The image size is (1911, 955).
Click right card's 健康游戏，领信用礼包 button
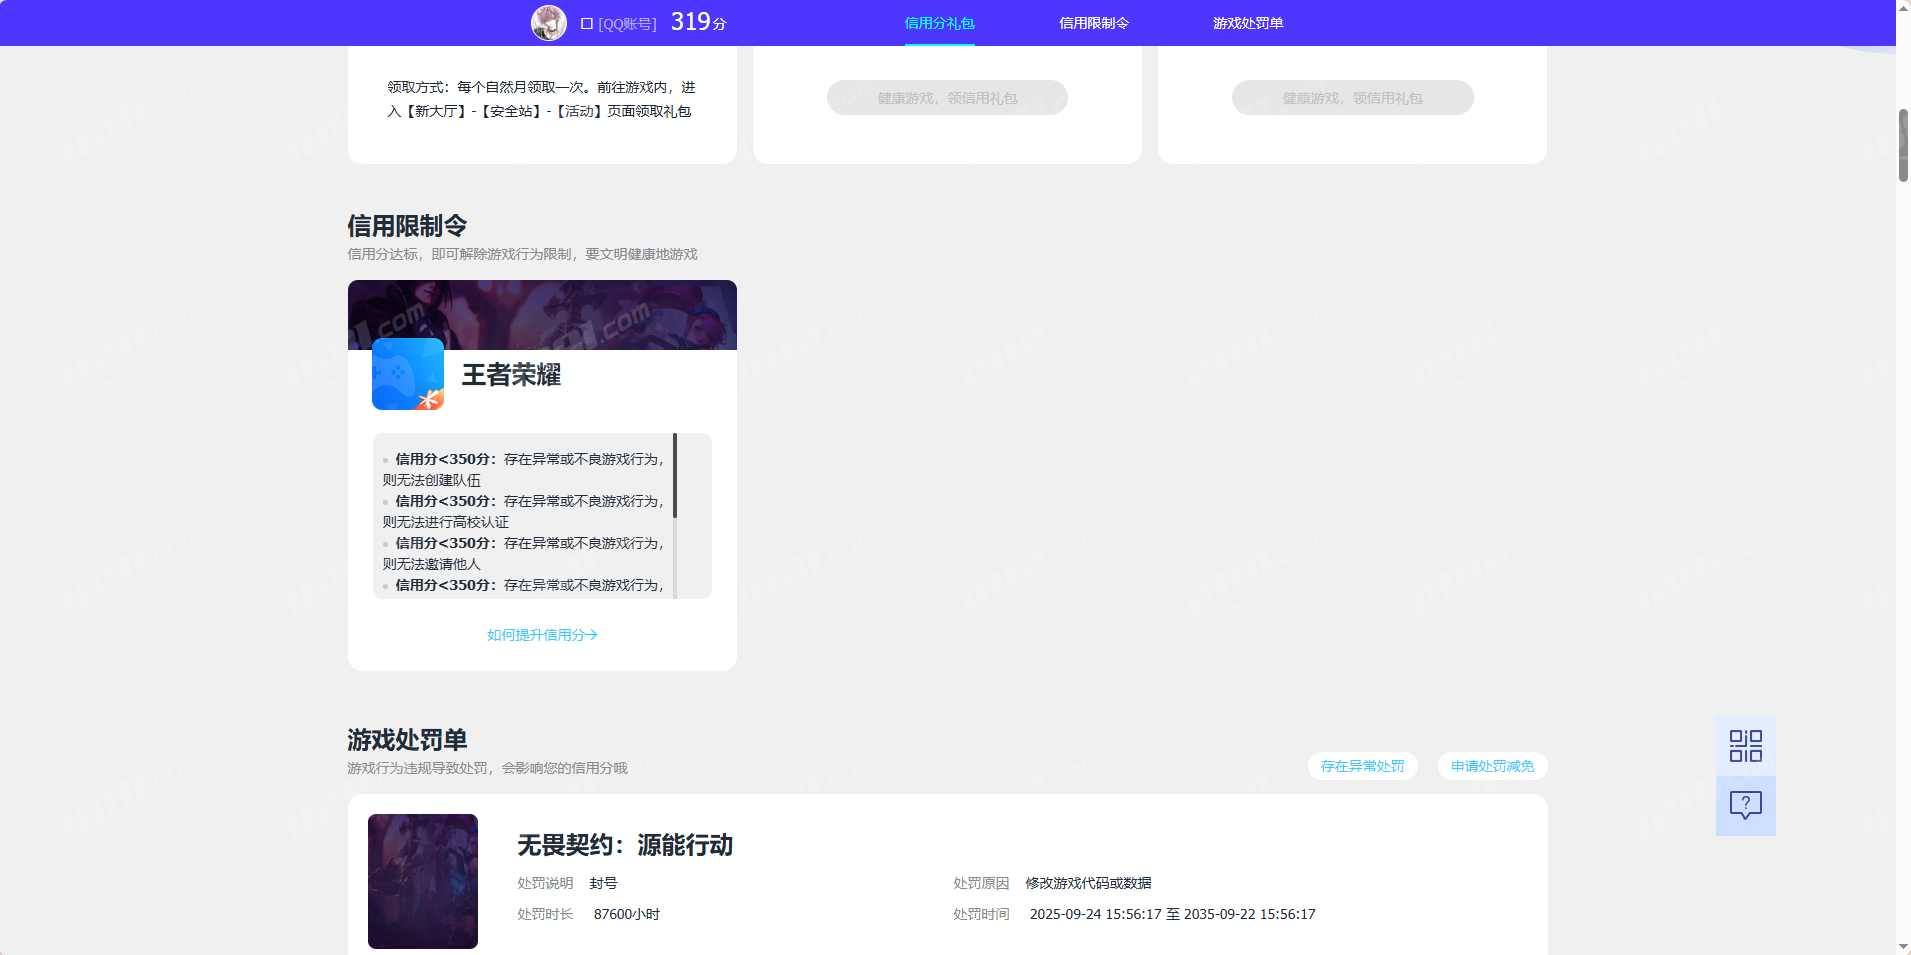(1352, 98)
